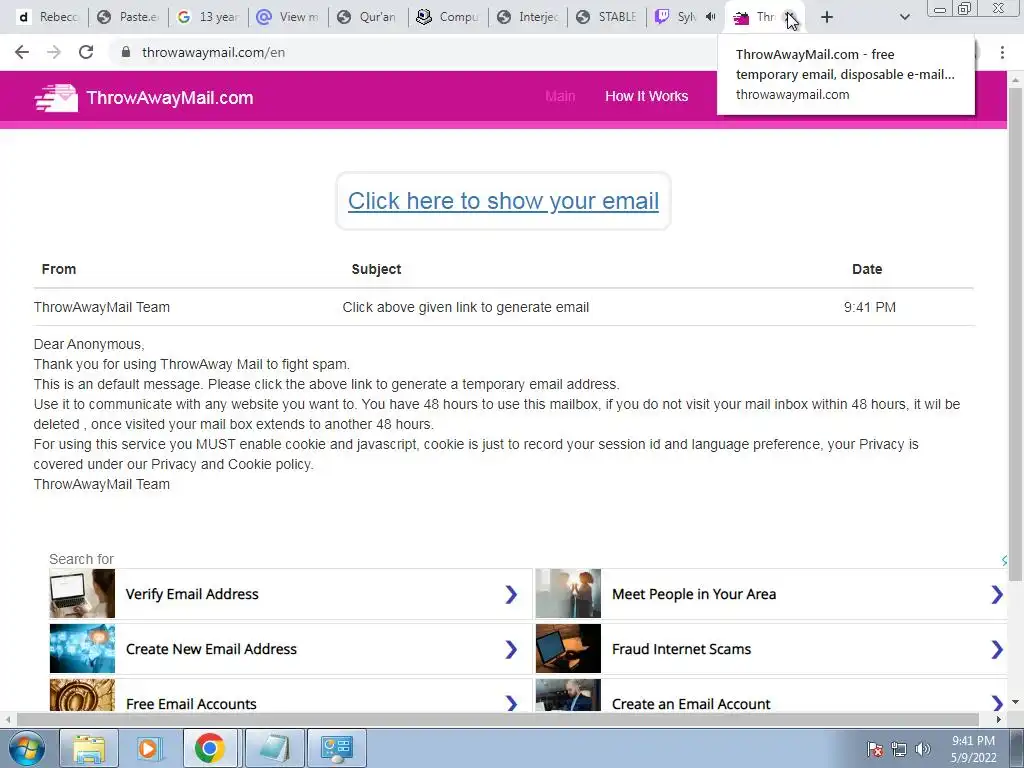Screen dimensions: 1024x768
Task: Click the arrow beside Verify Email Address
Action: pos(511,594)
